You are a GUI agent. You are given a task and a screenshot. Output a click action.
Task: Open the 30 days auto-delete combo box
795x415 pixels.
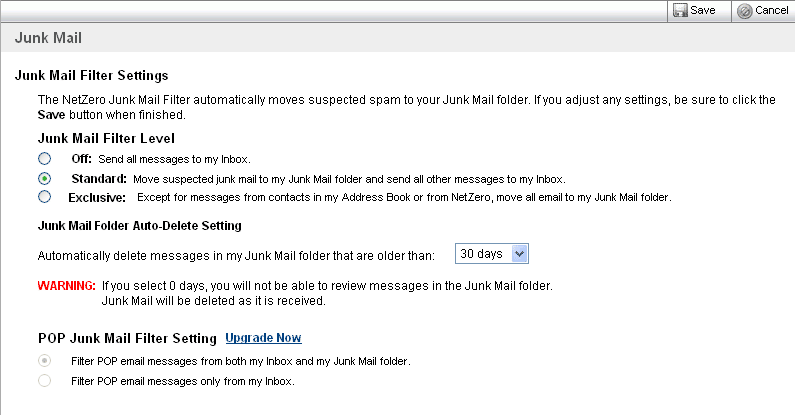(x=492, y=253)
